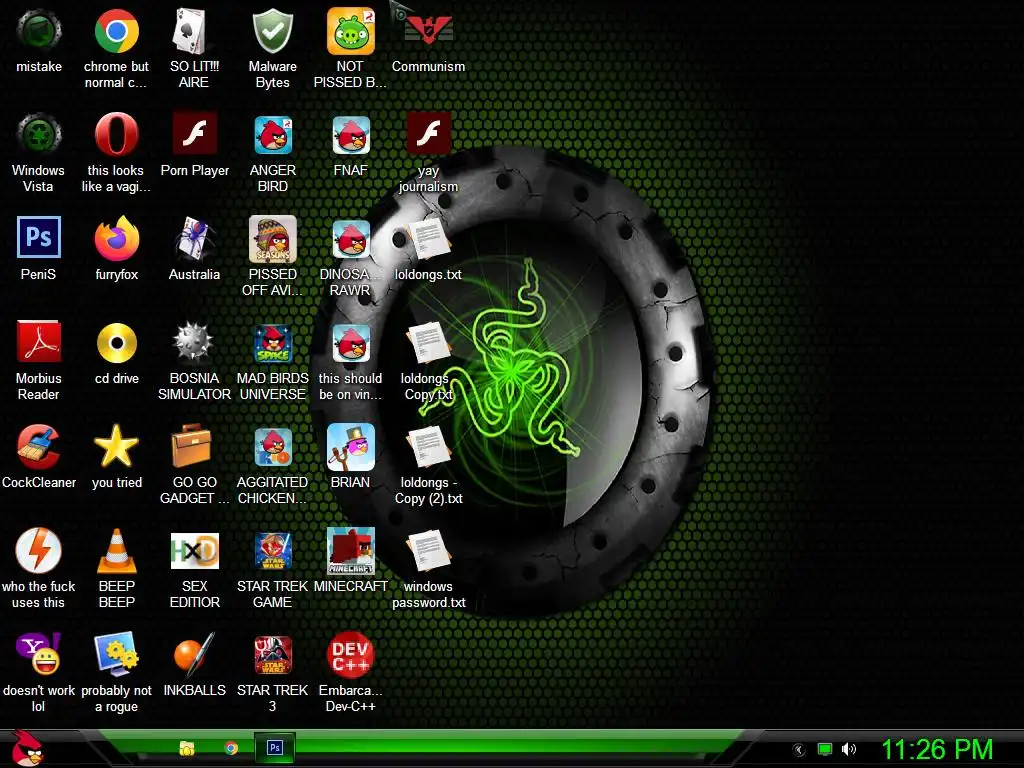Open 'loldongs - Copy.txt' file
The height and width of the screenshot is (768, 1024).
[428, 343]
